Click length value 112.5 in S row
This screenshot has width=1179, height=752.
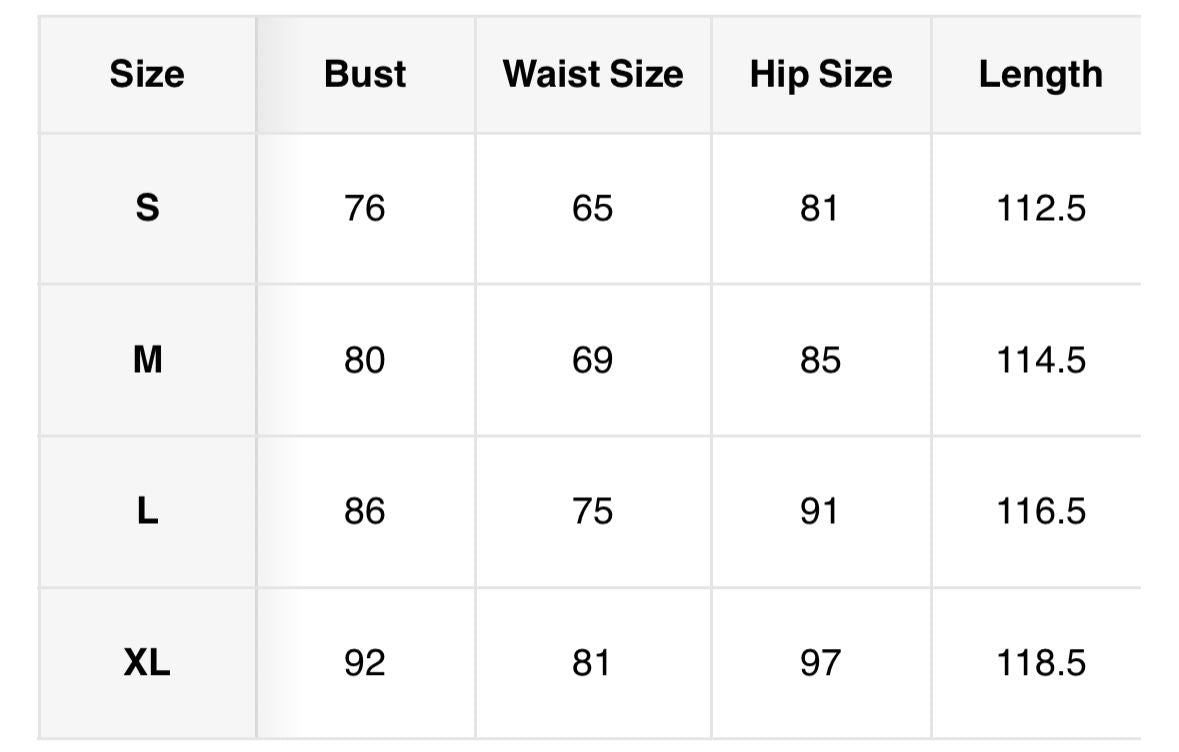pos(1040,208)
